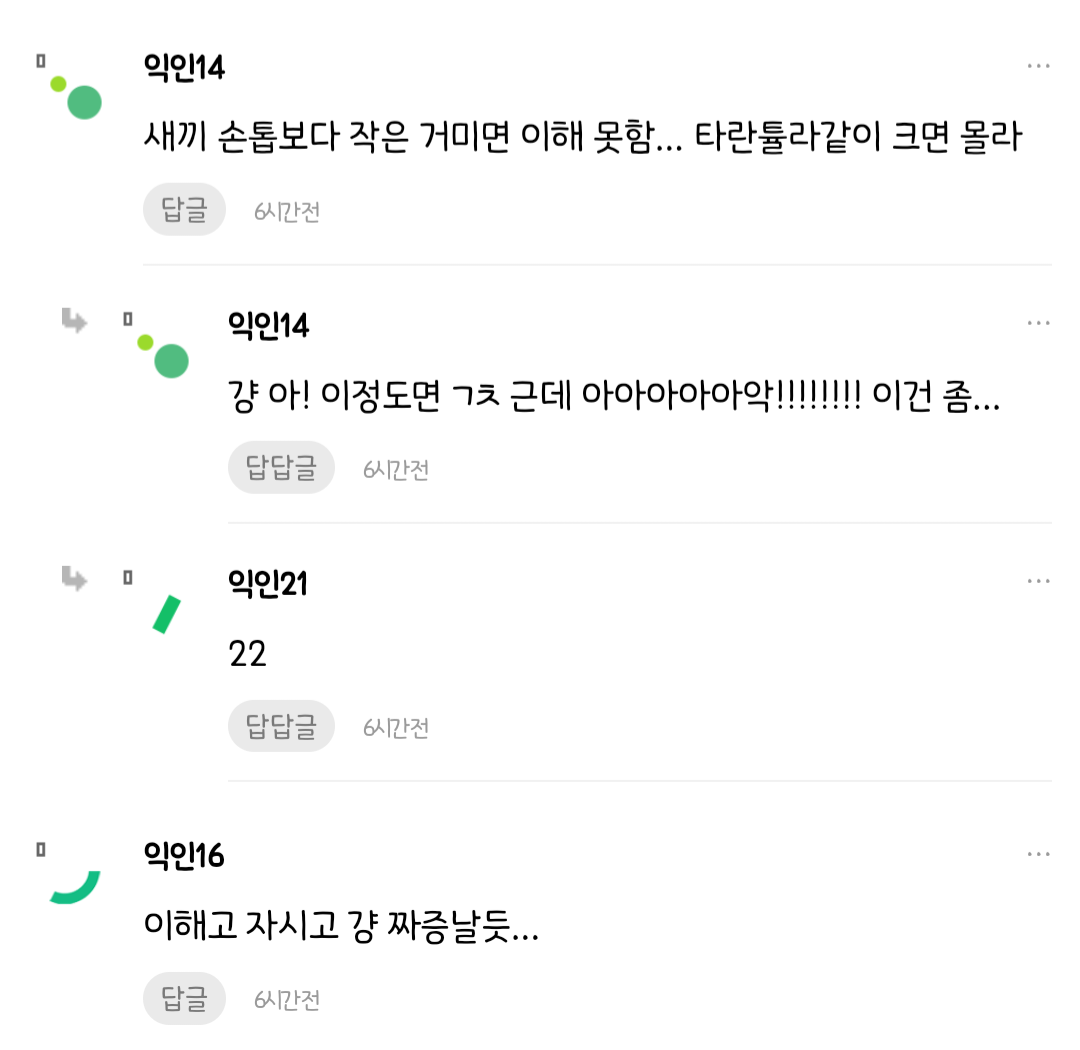Screen dimensions: 1080x1050
Task: Click the 답답글 button under 익인14's reply
Action: 281,467
